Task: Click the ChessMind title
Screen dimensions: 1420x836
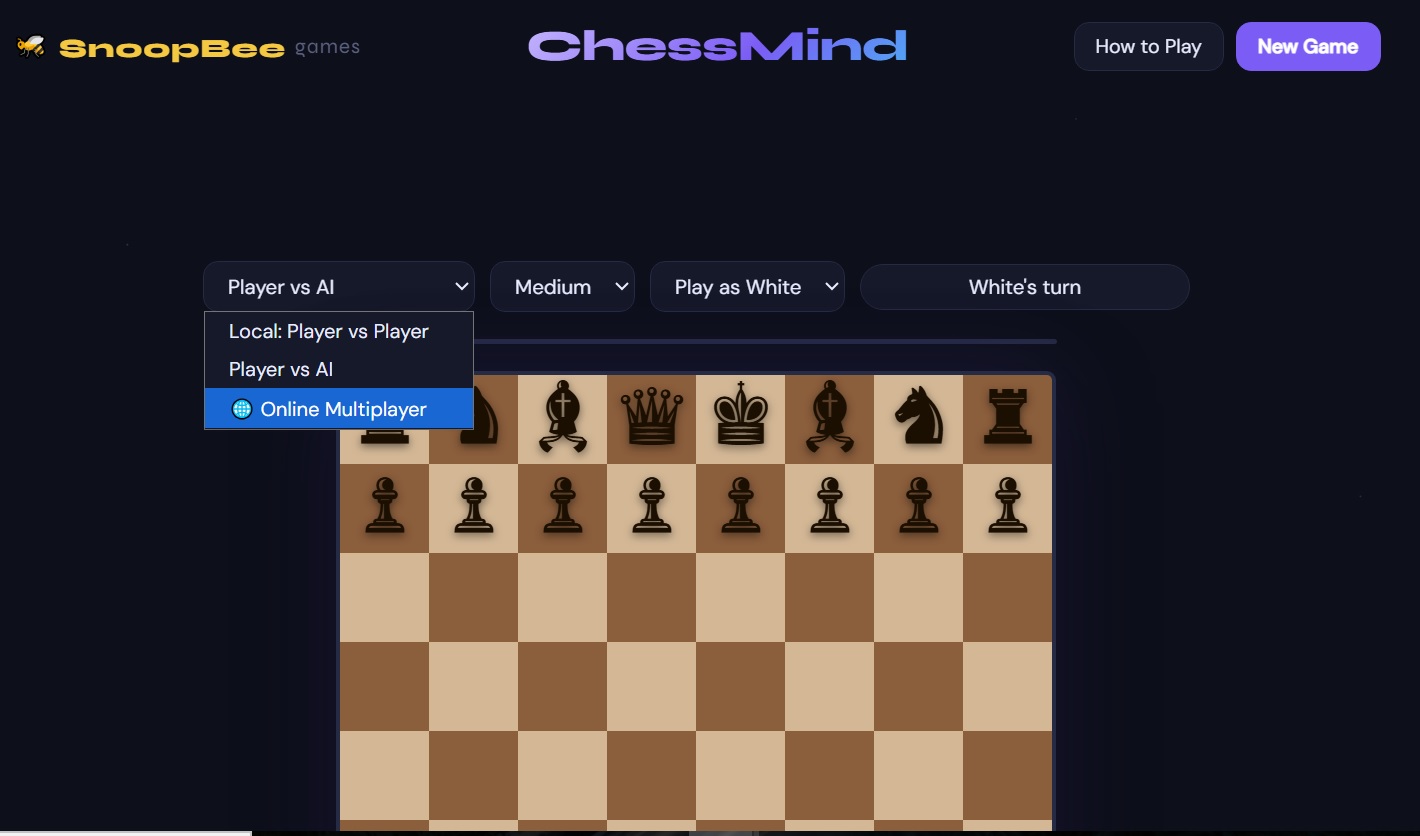Action: point(717,46)
